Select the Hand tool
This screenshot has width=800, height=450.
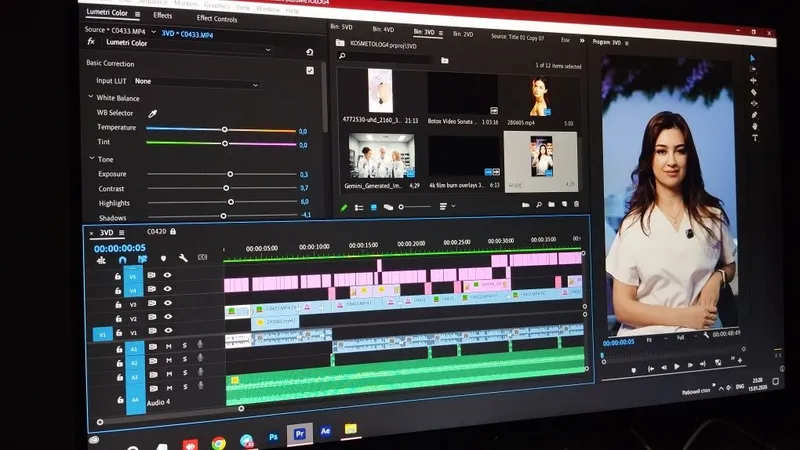(x=755, y=126)
